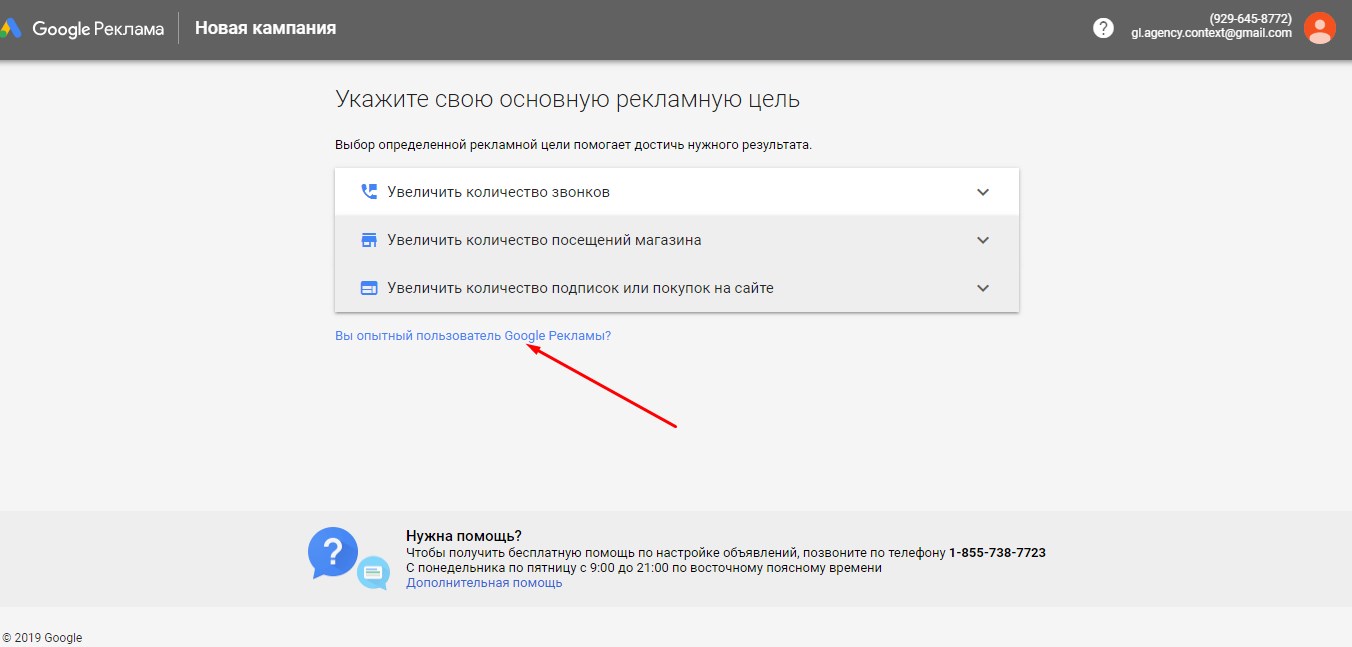The height and width of the screenshot is (647, 1352).
Task: Open the help question mark icon
Action: coord(1103,28)
